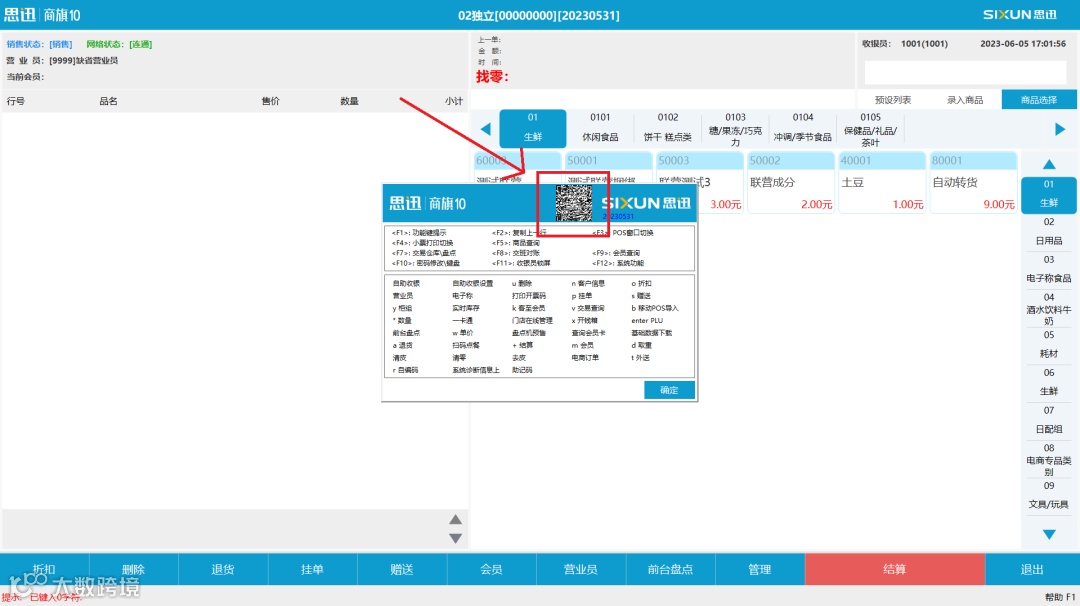
Task: Click 扫码点餐 in the help dialog
Action: pyautogui.click(x=466, y=346)
